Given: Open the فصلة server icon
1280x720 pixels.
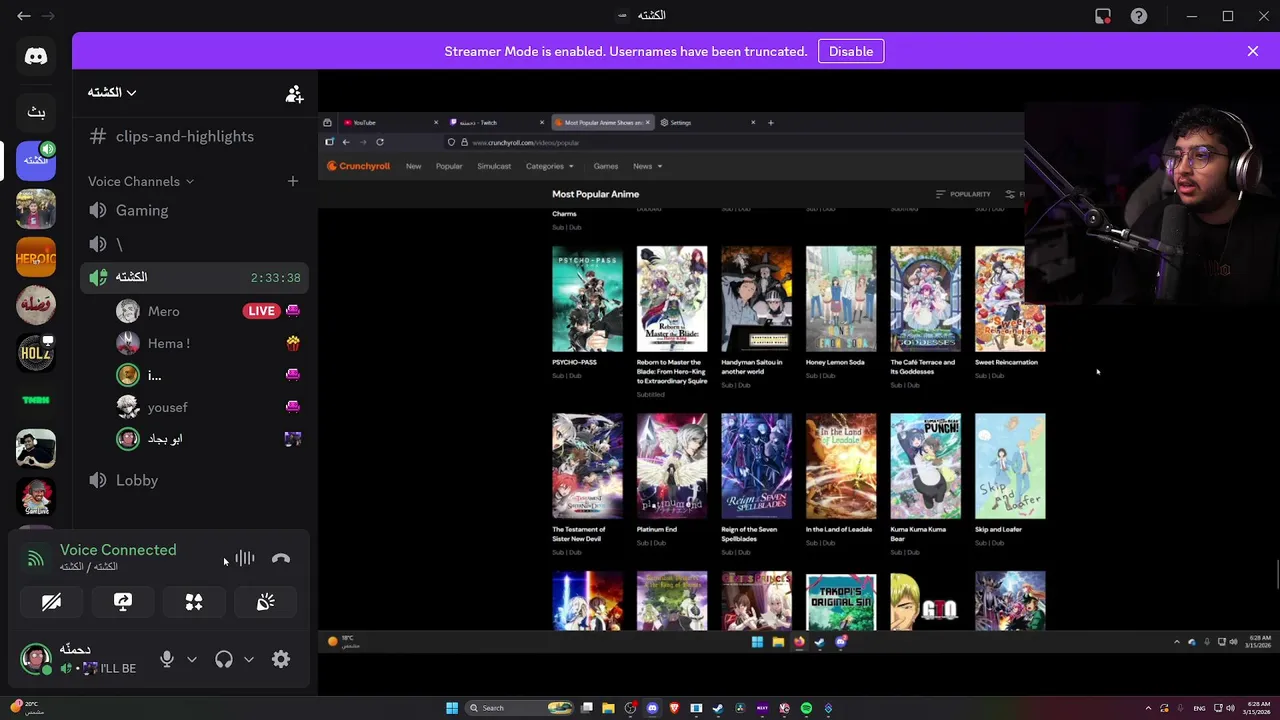Looking at the screenshot, I should [36, 305].
